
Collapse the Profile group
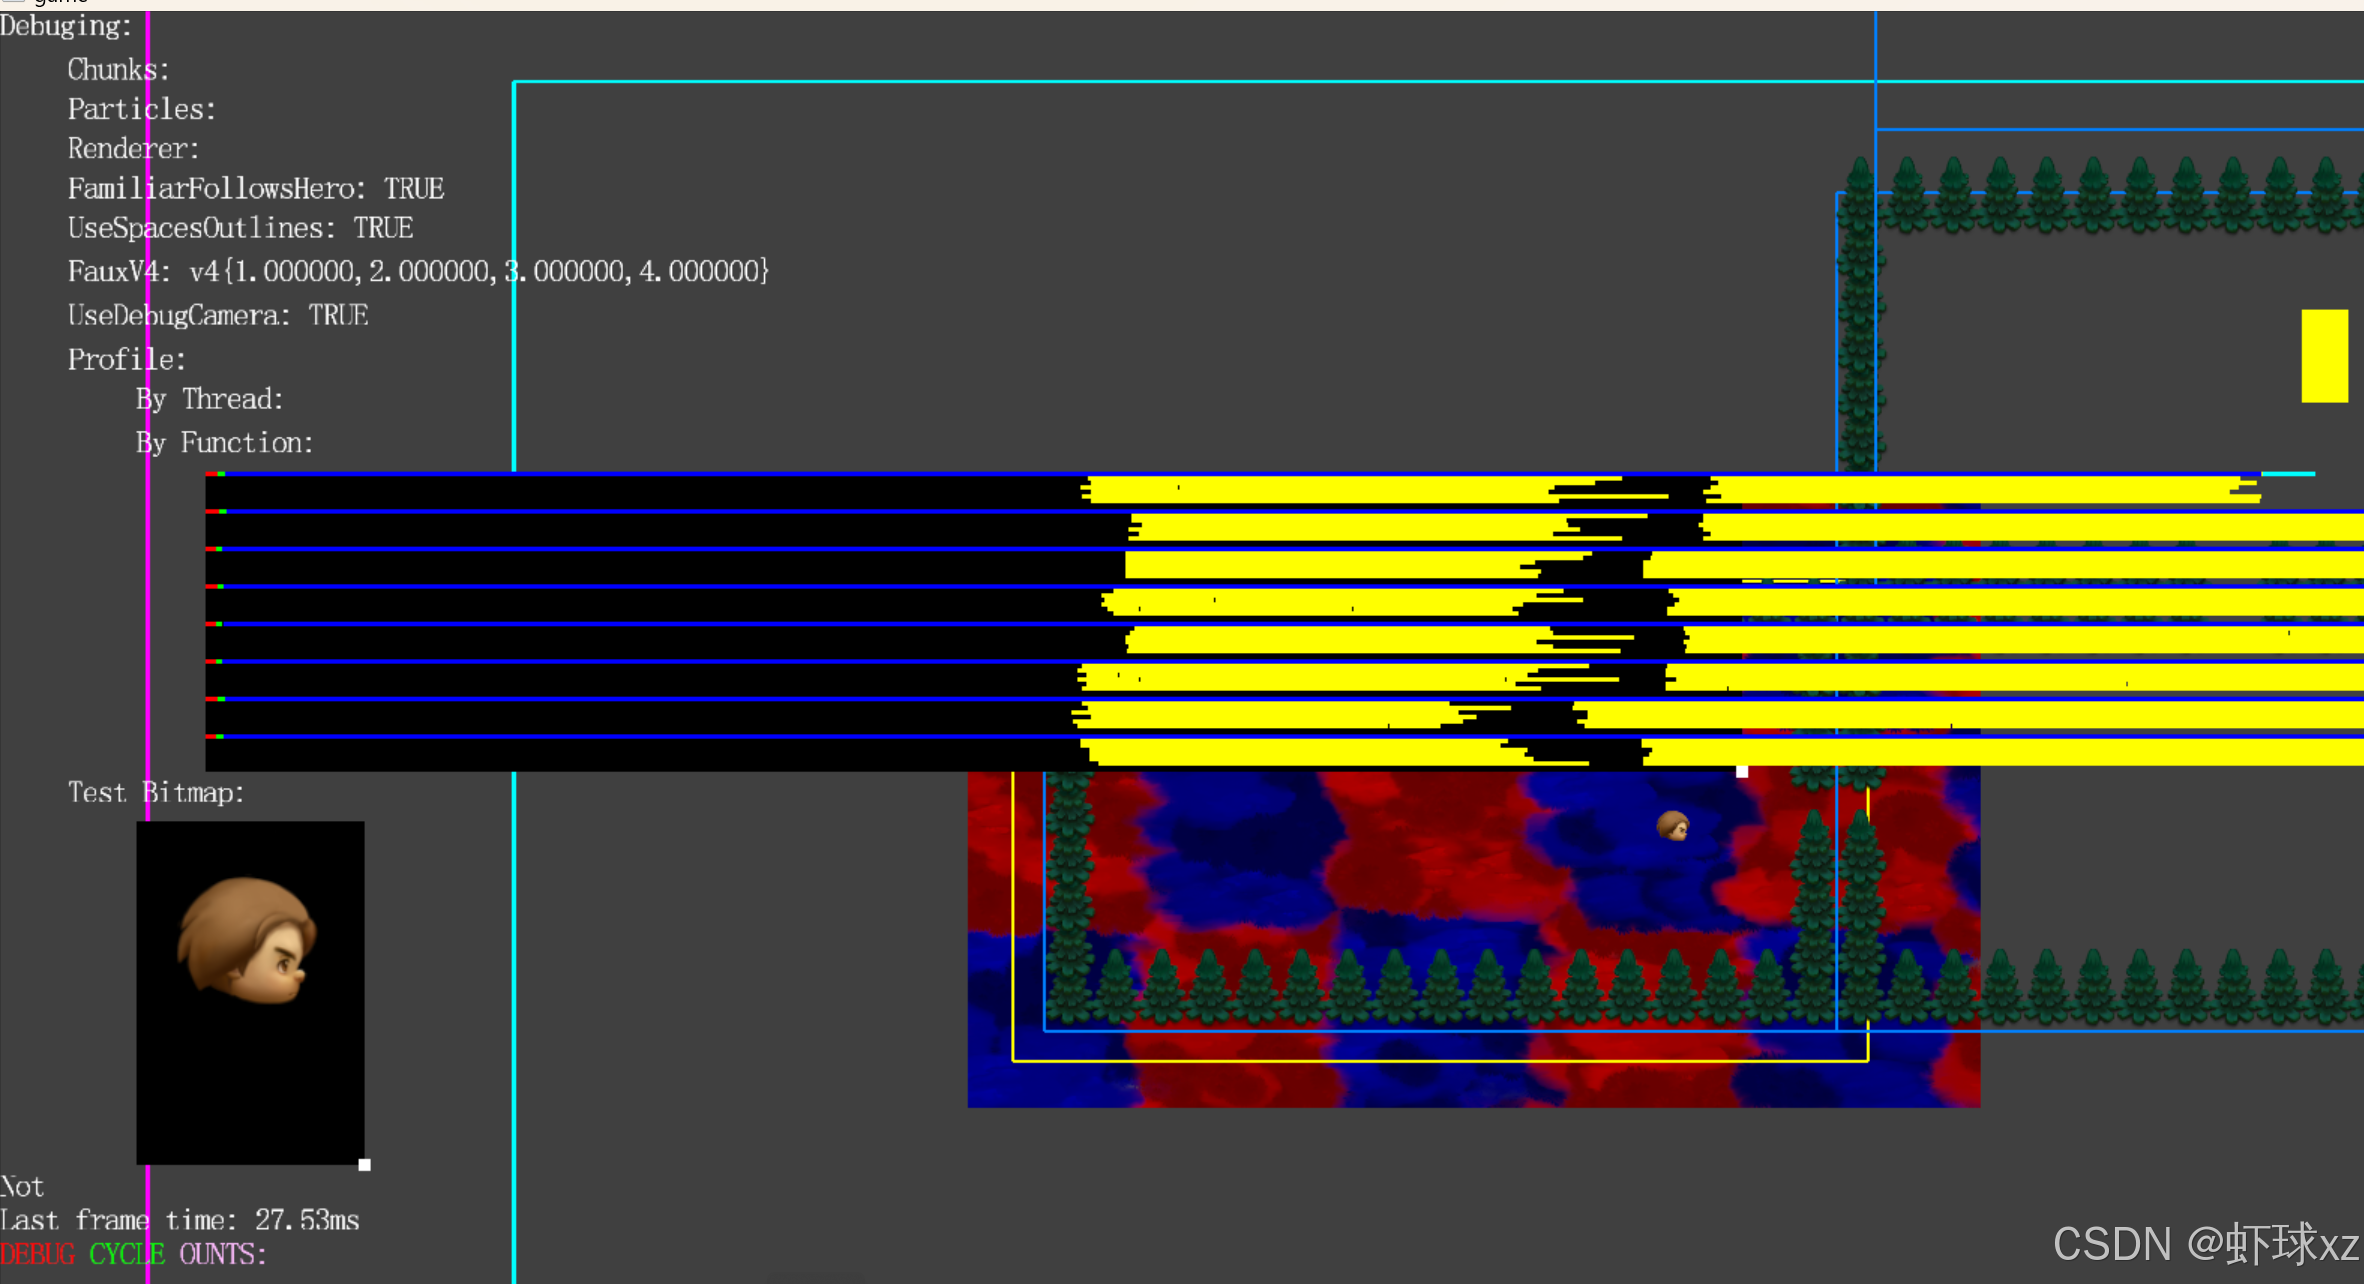(x=126, y=360)
